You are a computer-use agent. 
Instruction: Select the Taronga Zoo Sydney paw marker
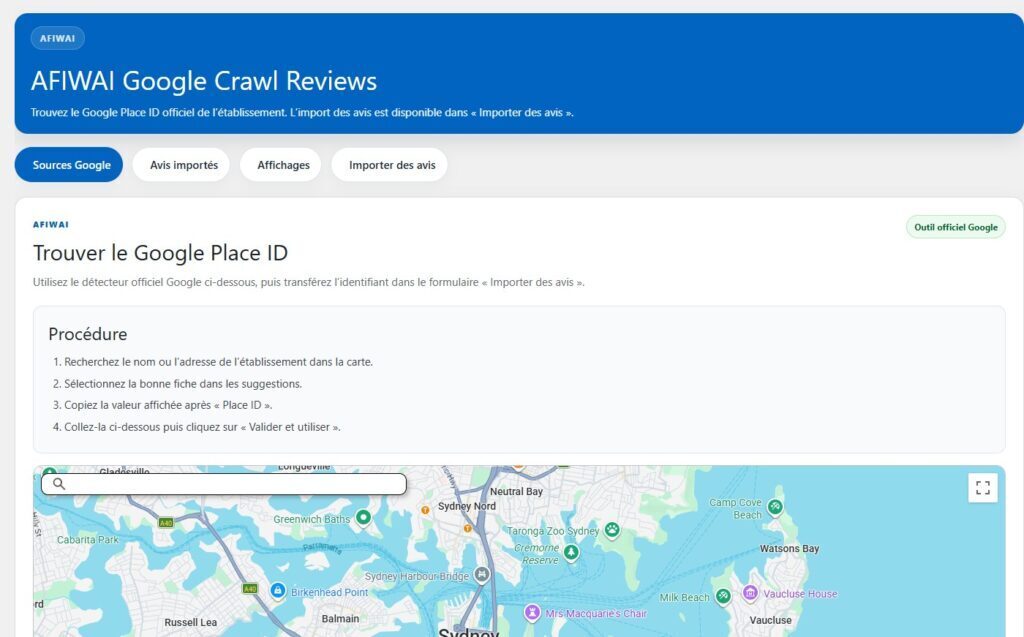click(x=612, y=530)
